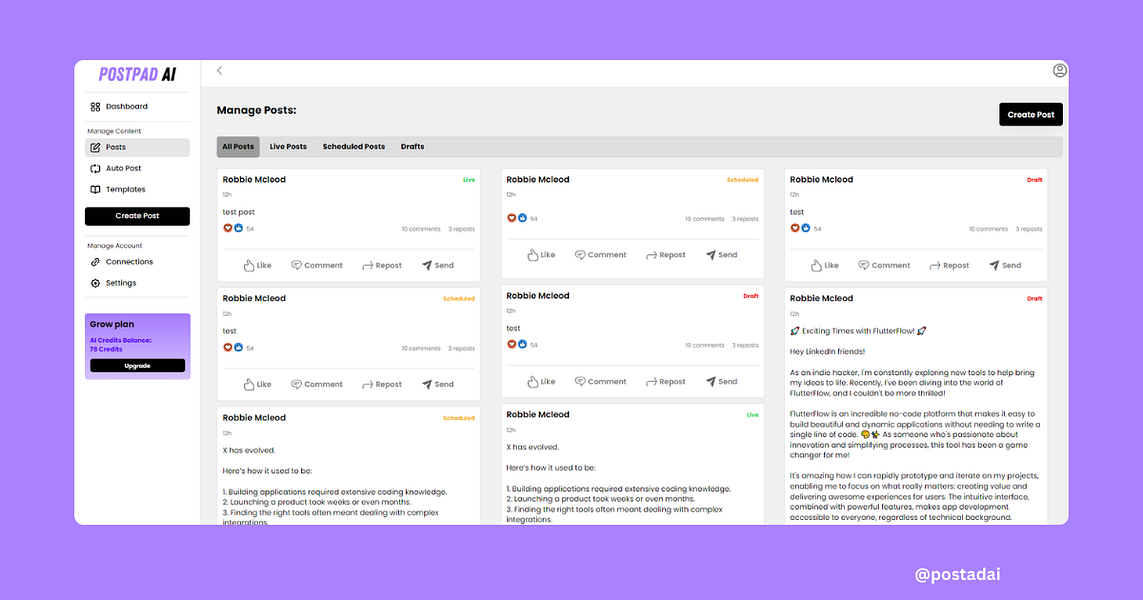
Task: Open Auto Post in sidebar
Action: tap(137, 168)
